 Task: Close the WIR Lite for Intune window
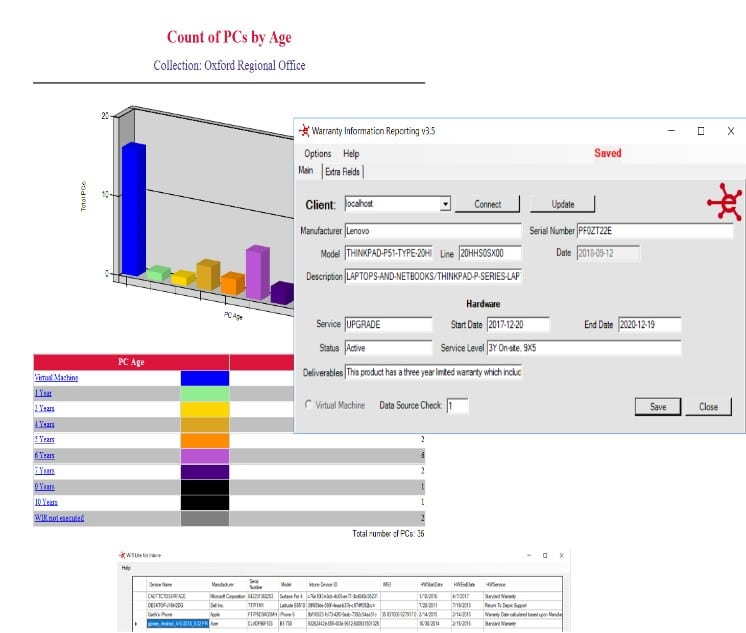coord(562,555)
